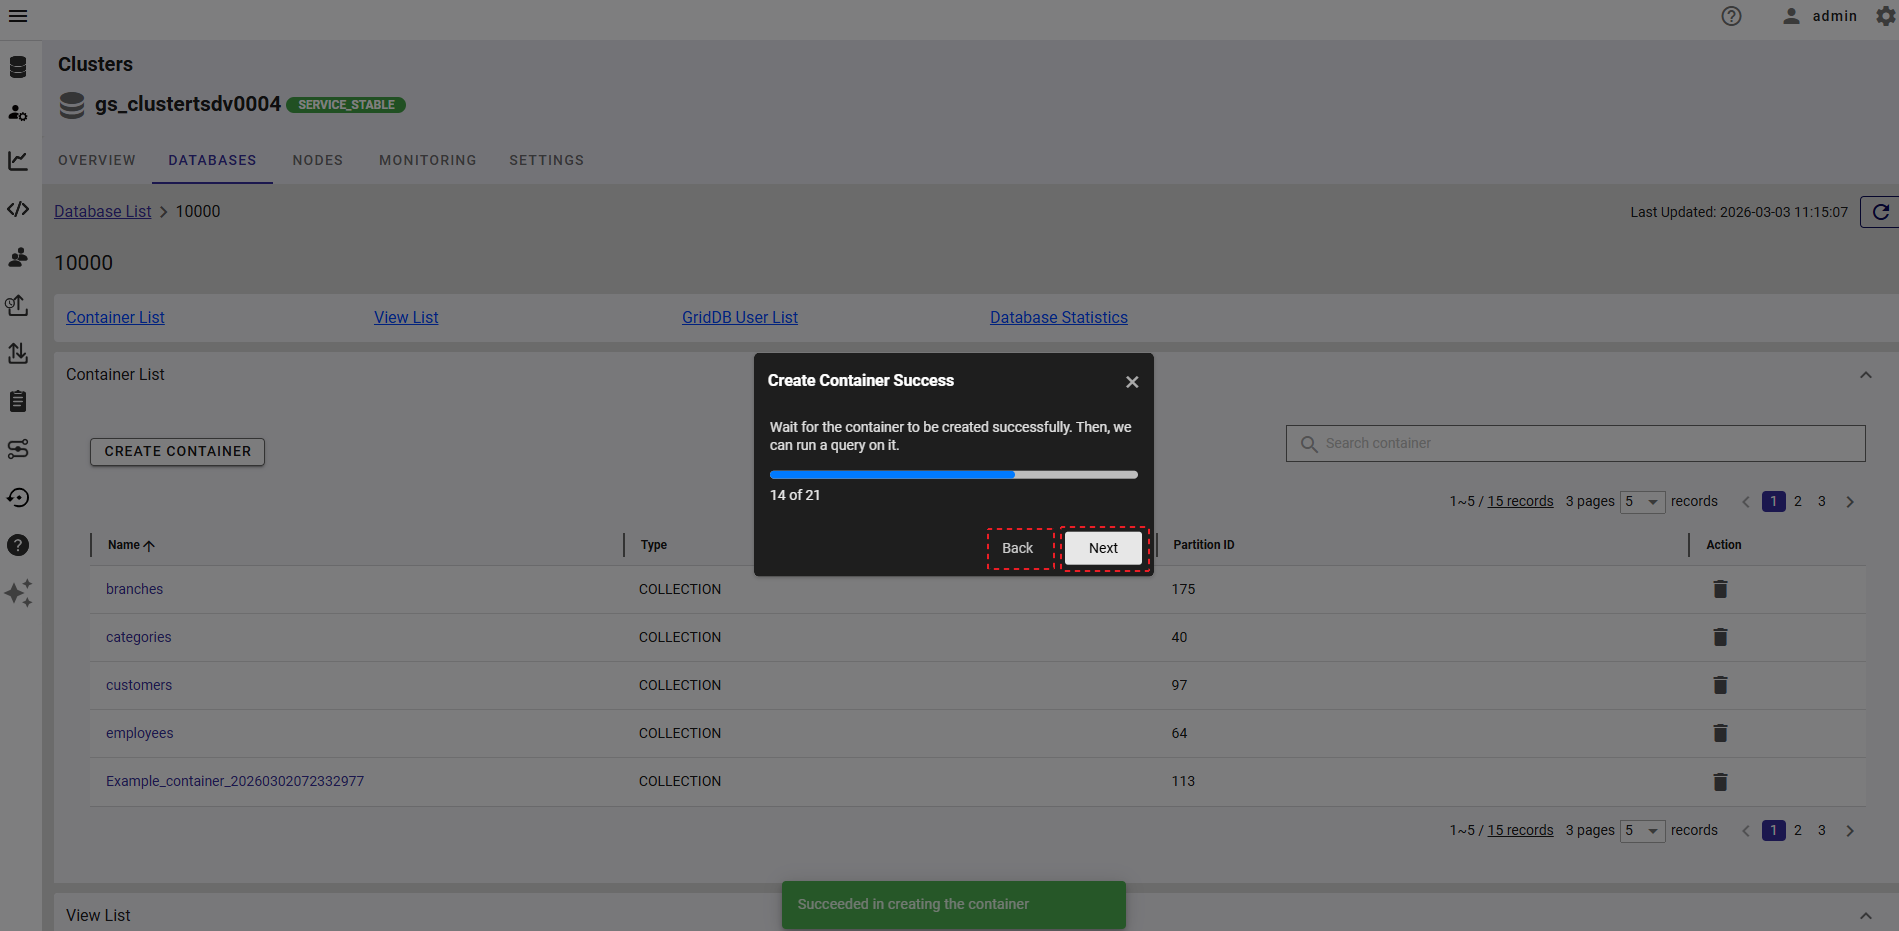1899x931 pixels.
Task: Open the hamburger menu icon
Action: 18,16
